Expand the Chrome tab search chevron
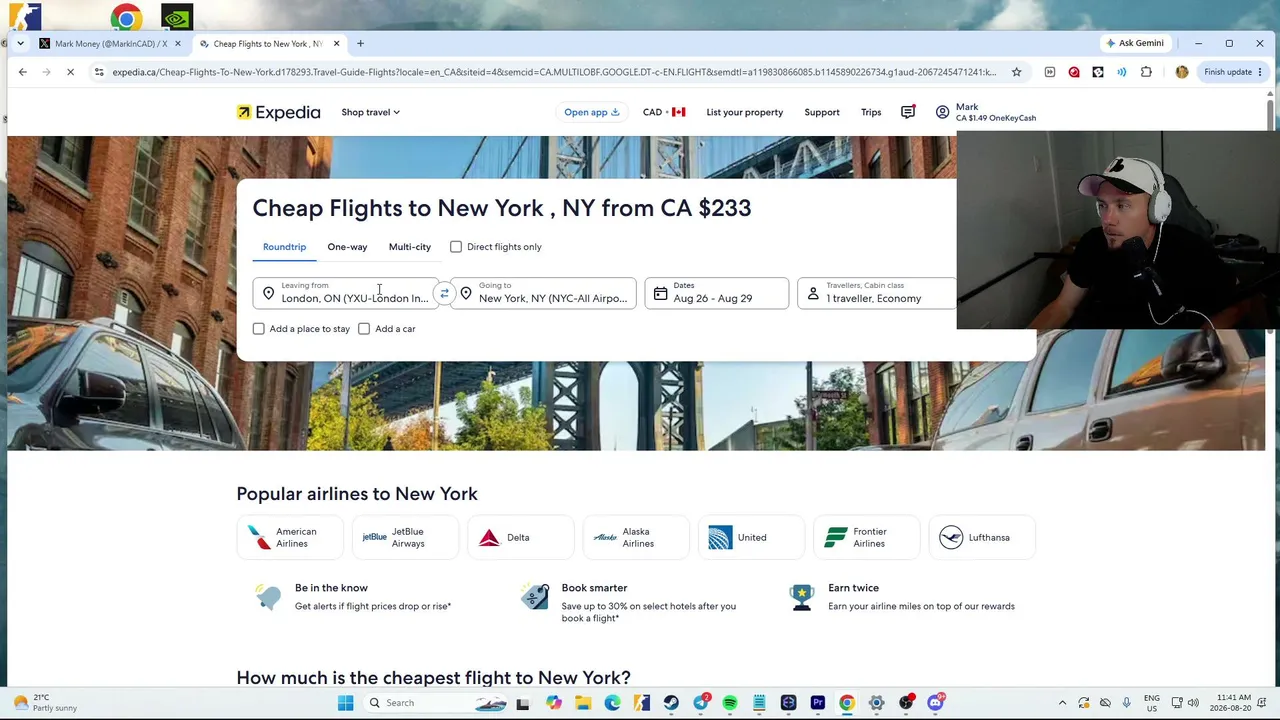Viewport: 1280px width, 720px height. pyautogui.click(x=20, y=43)
